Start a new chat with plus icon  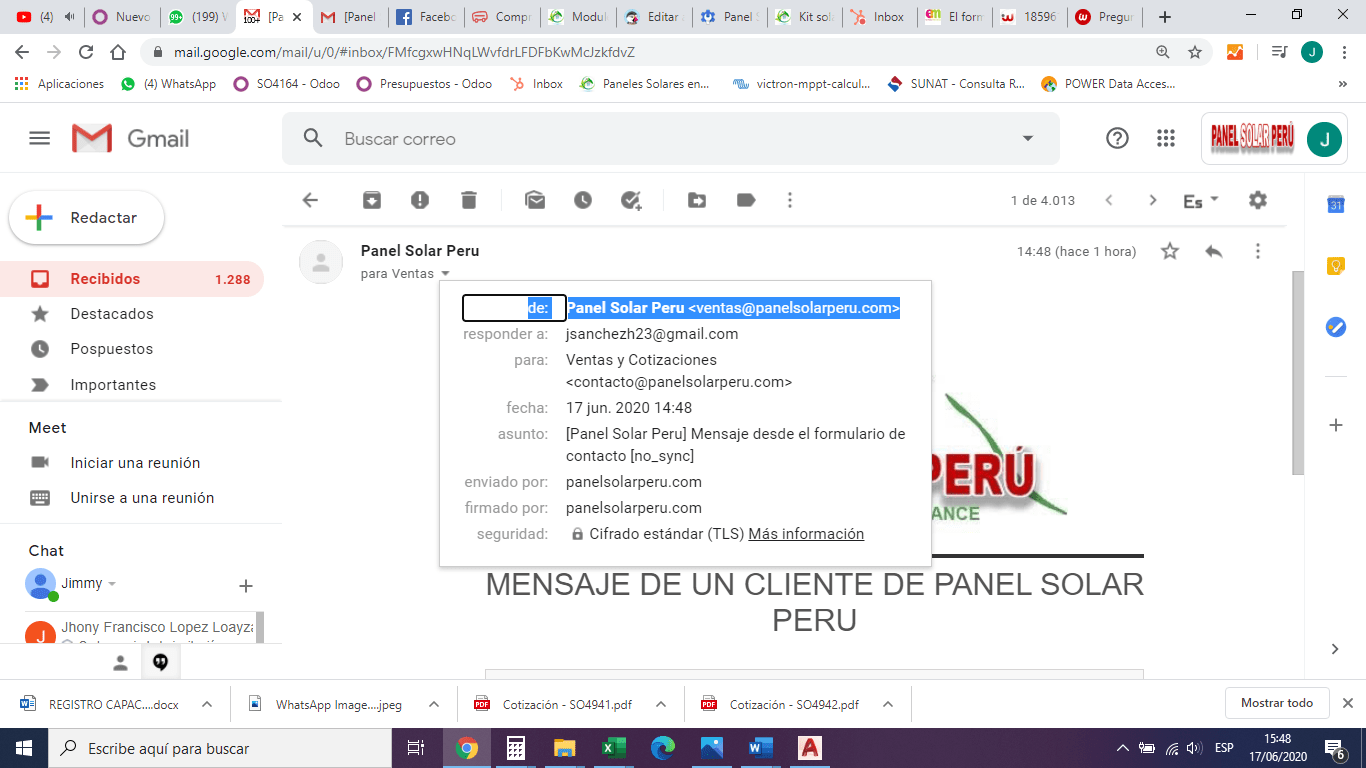246,586
